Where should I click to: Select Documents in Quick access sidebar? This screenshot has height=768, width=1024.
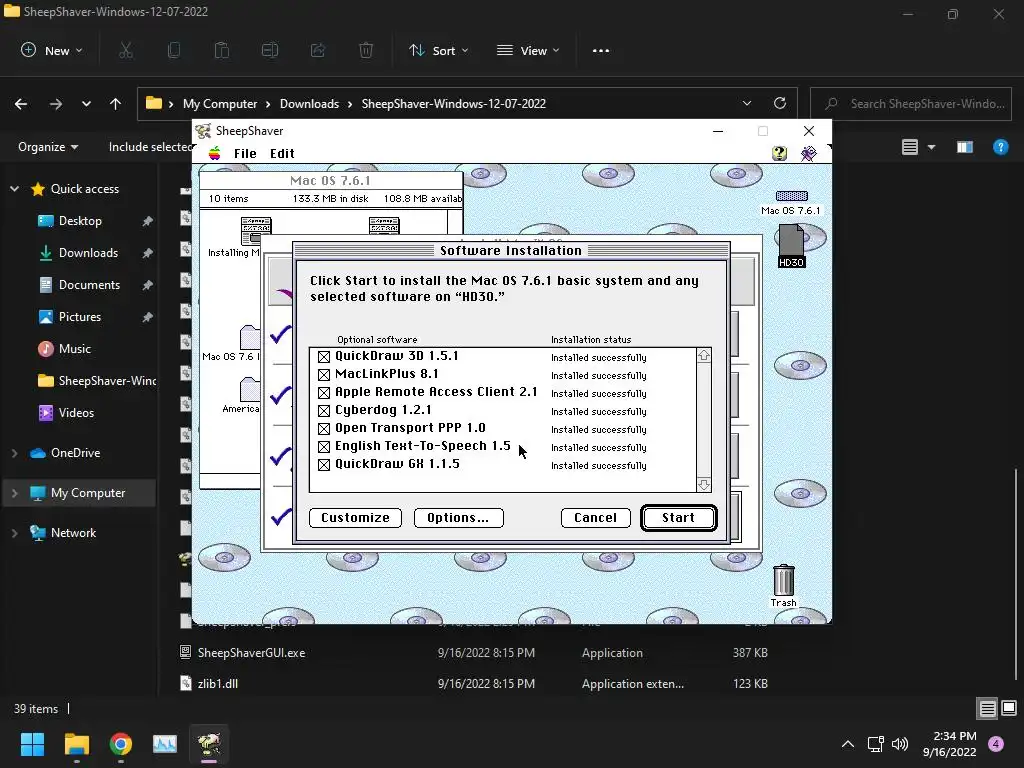(x=89, y=285)
